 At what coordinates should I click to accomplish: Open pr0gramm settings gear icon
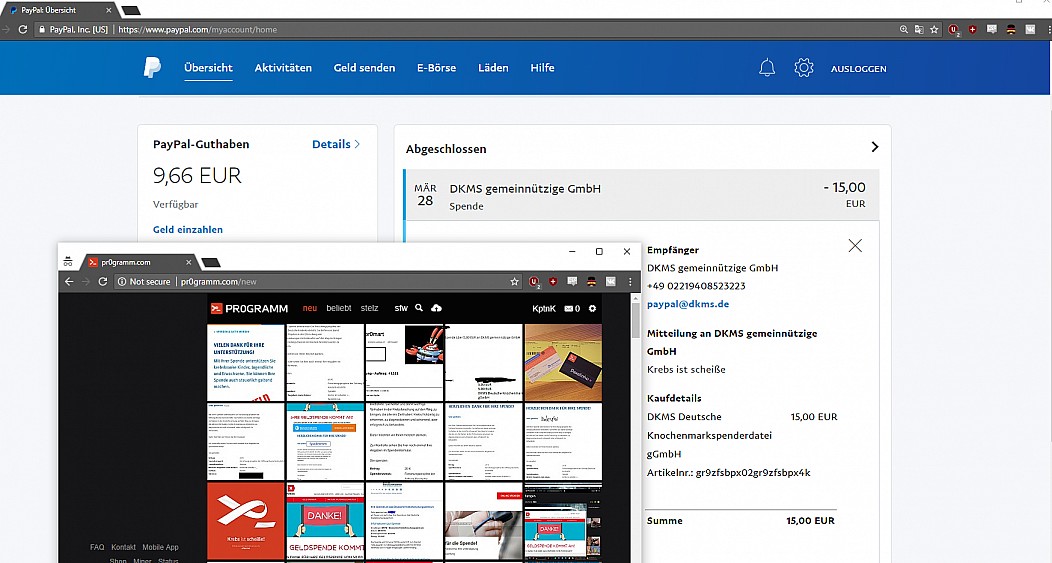click(x=592, y=309)
